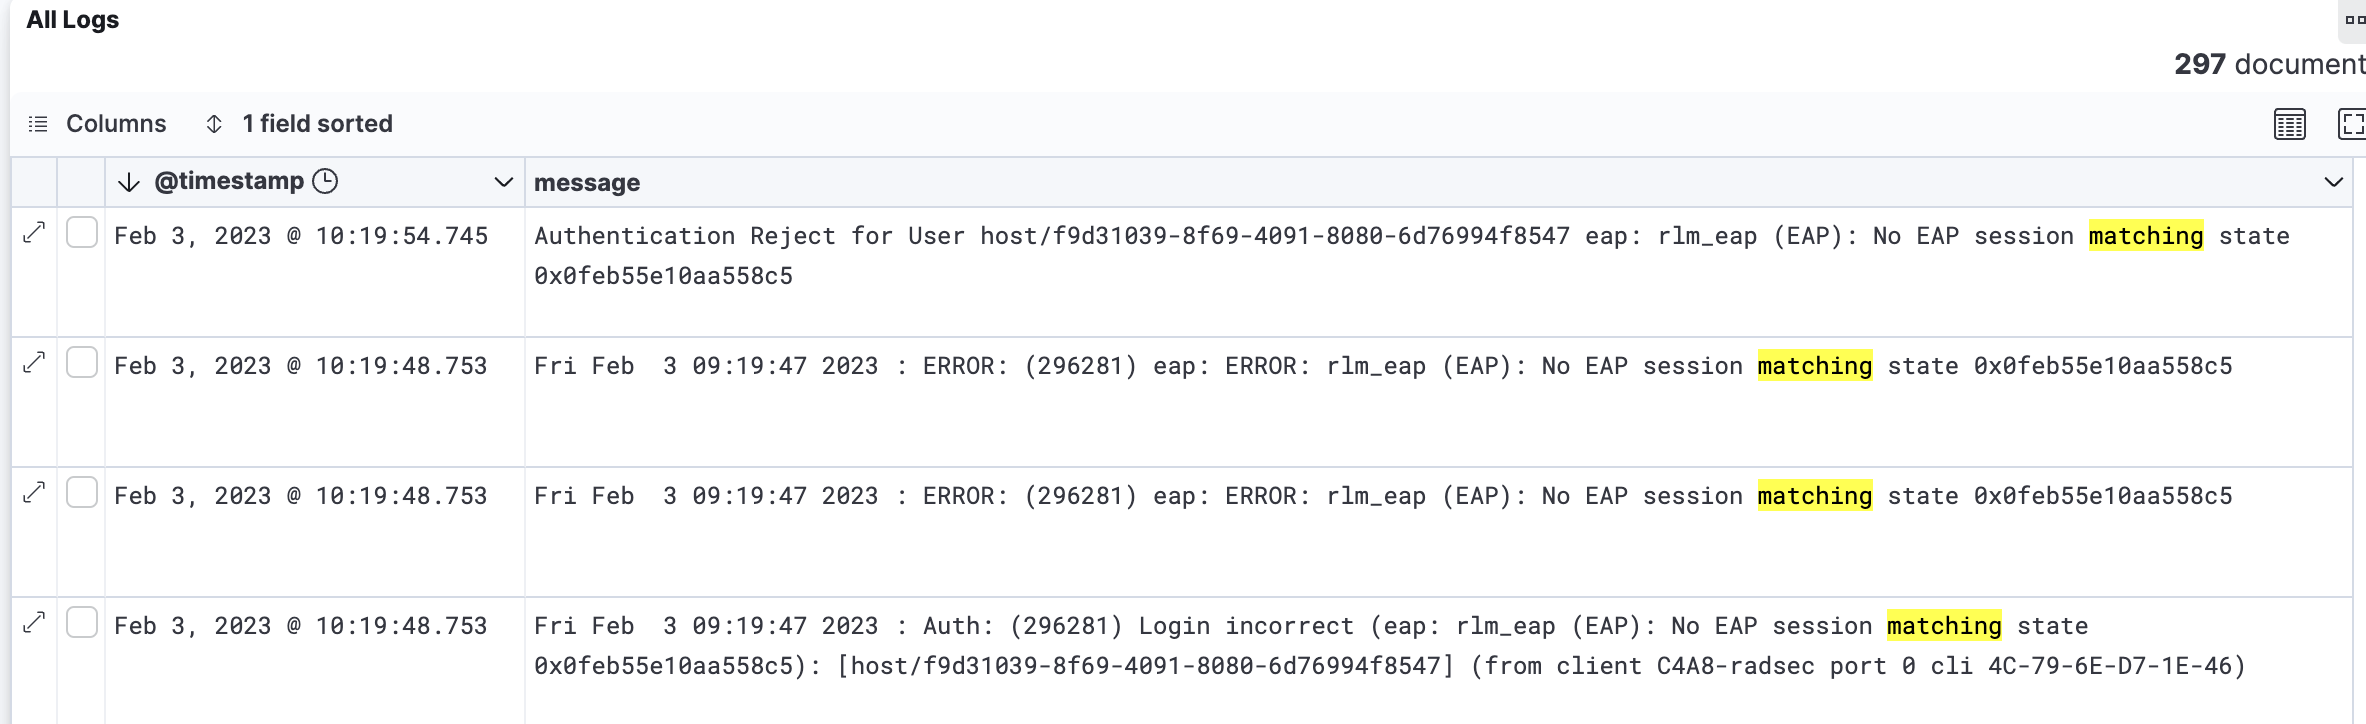This screenshot has height=724, width=2366.
Task: Expand the second 10:19:48.753 ERROR row
Action: point(34,493)
